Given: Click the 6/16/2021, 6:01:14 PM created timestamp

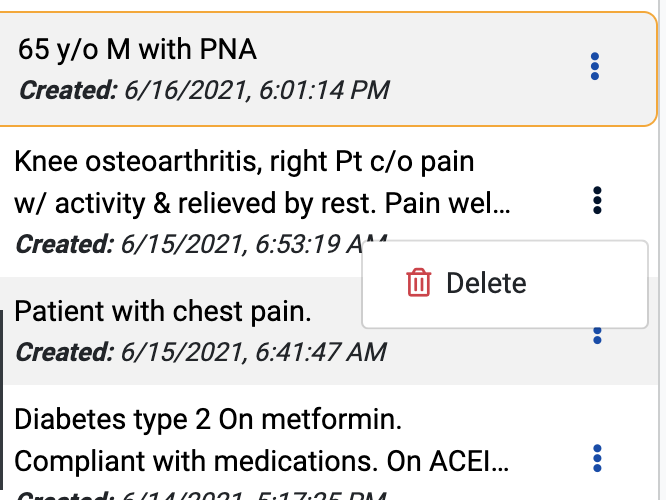Looking at the screenshot, I should coord(257,90).
